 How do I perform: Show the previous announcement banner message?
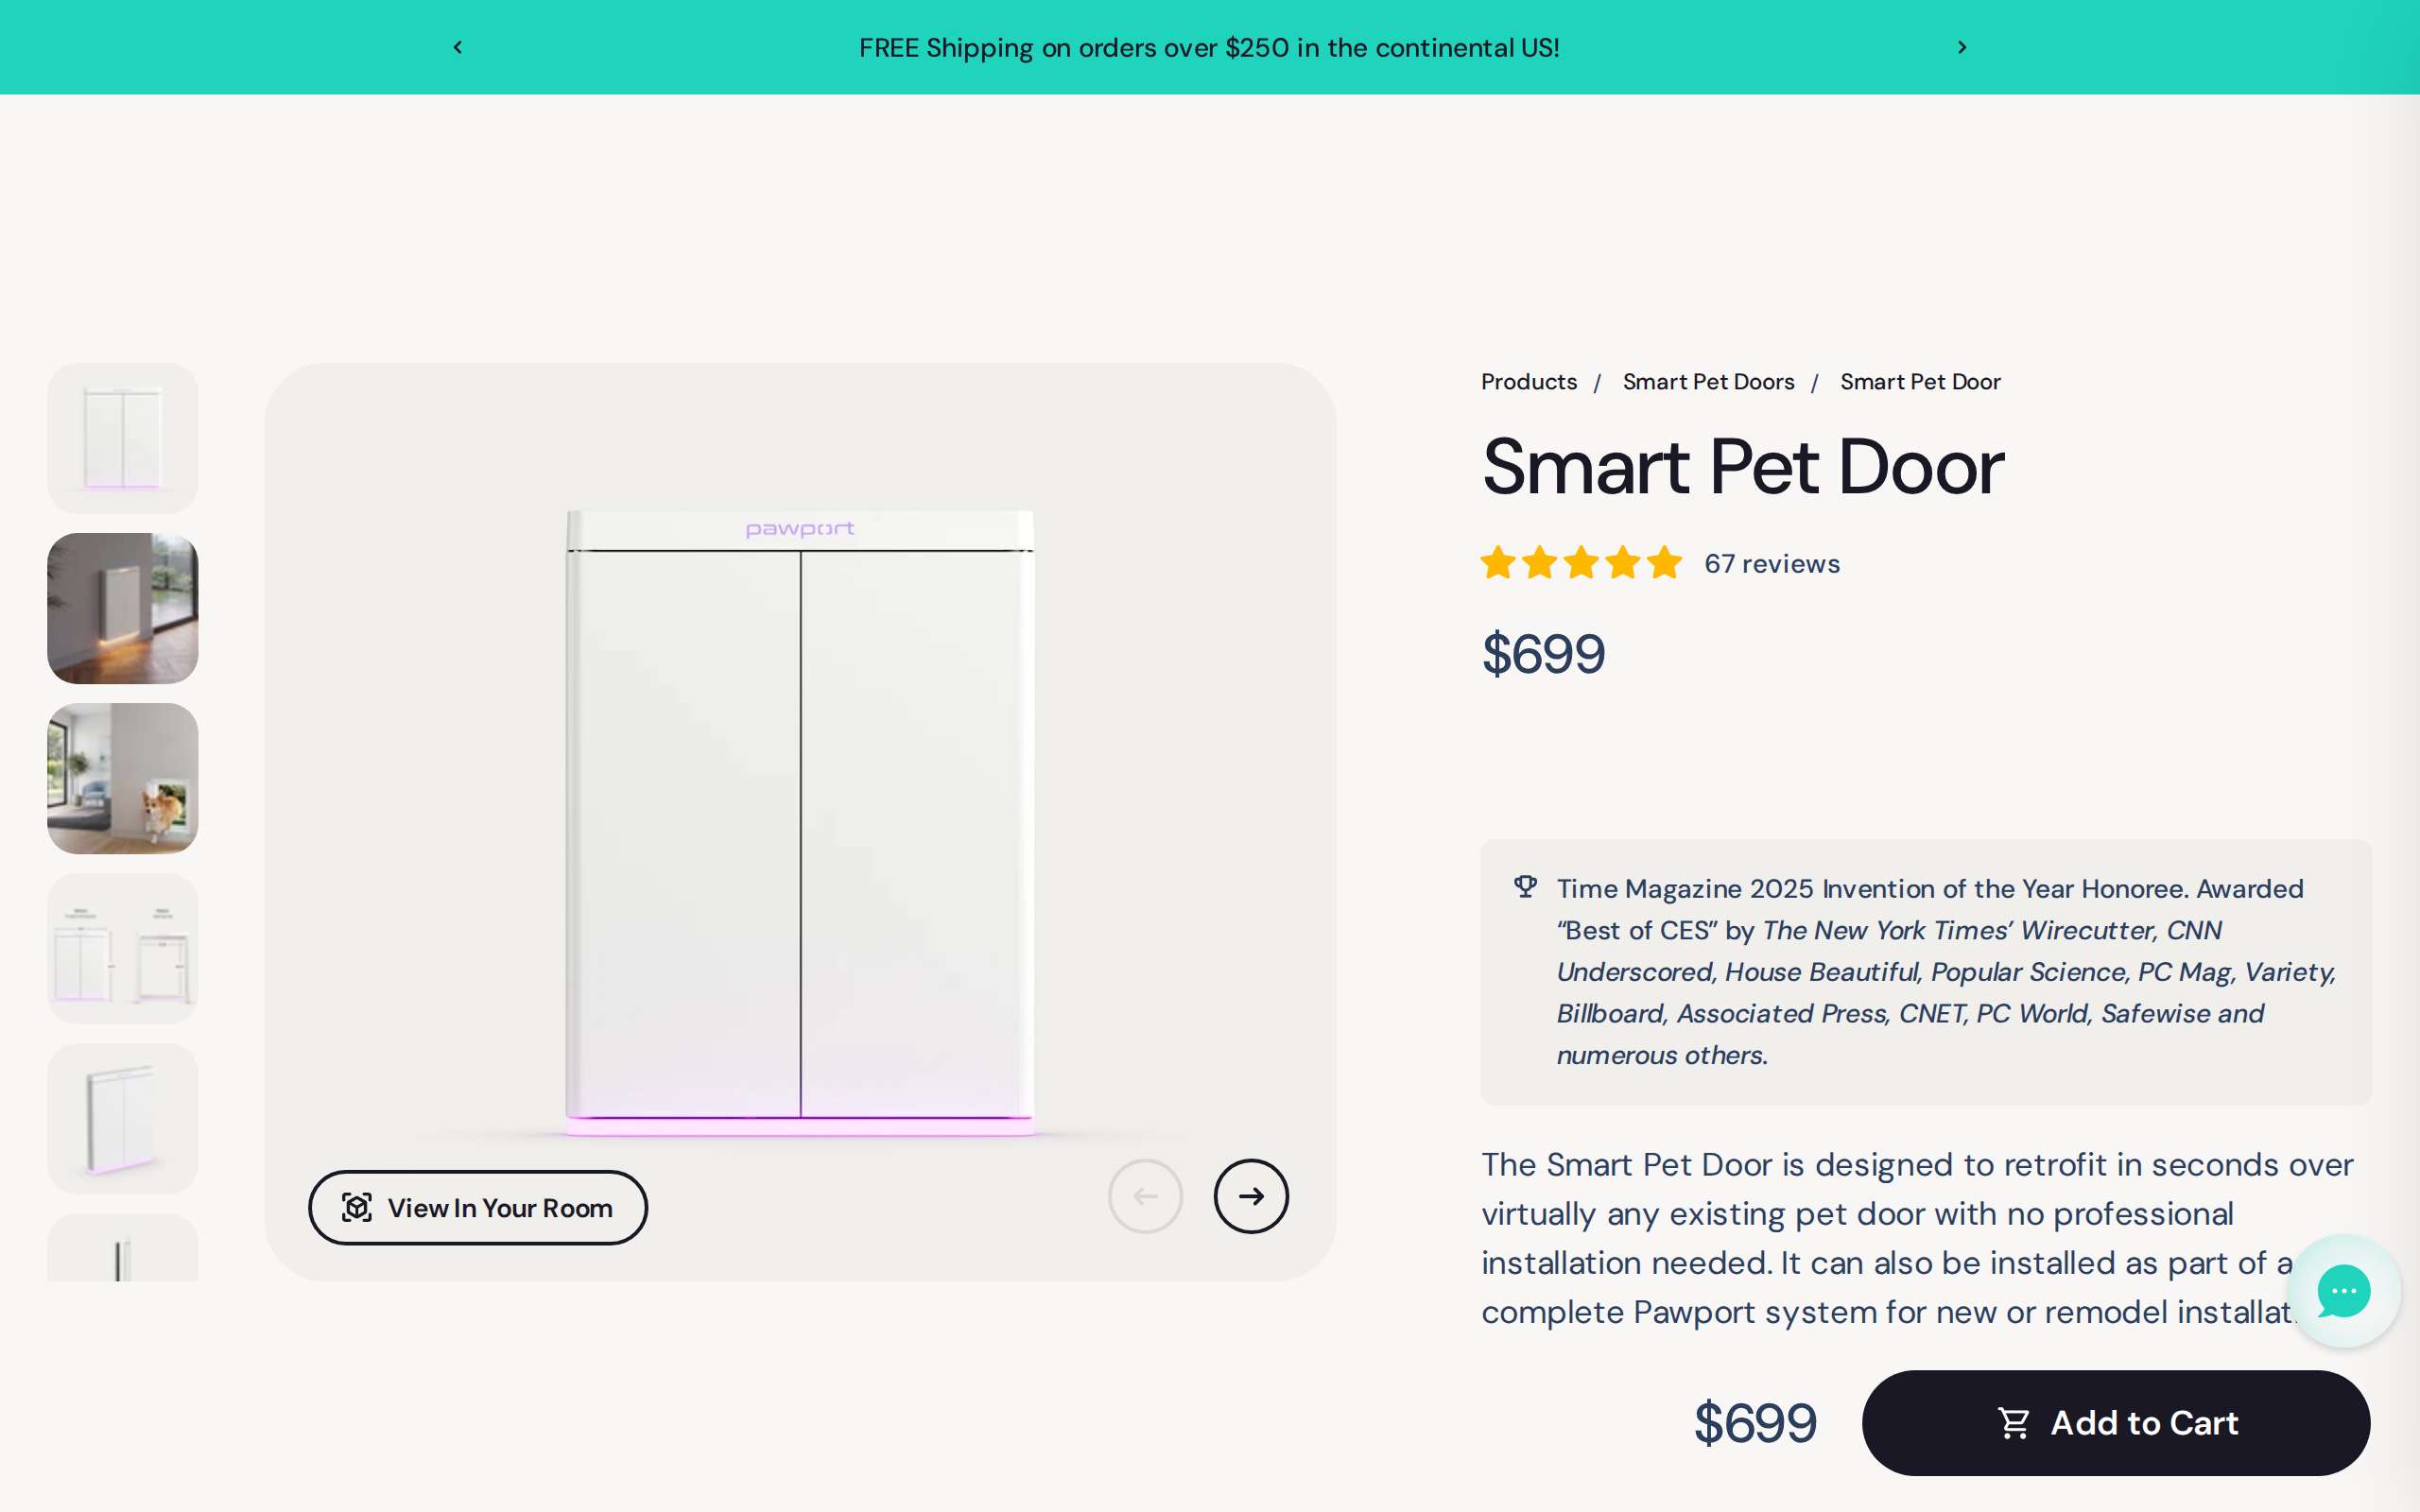[458, 47]
